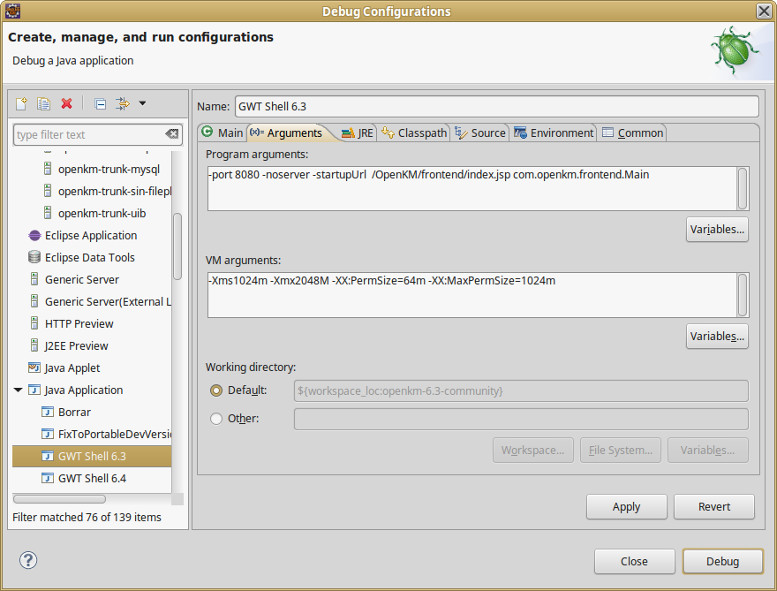The image size is (777, 591).
Task: Click working directory Variables... button
Action: point(708,450)
